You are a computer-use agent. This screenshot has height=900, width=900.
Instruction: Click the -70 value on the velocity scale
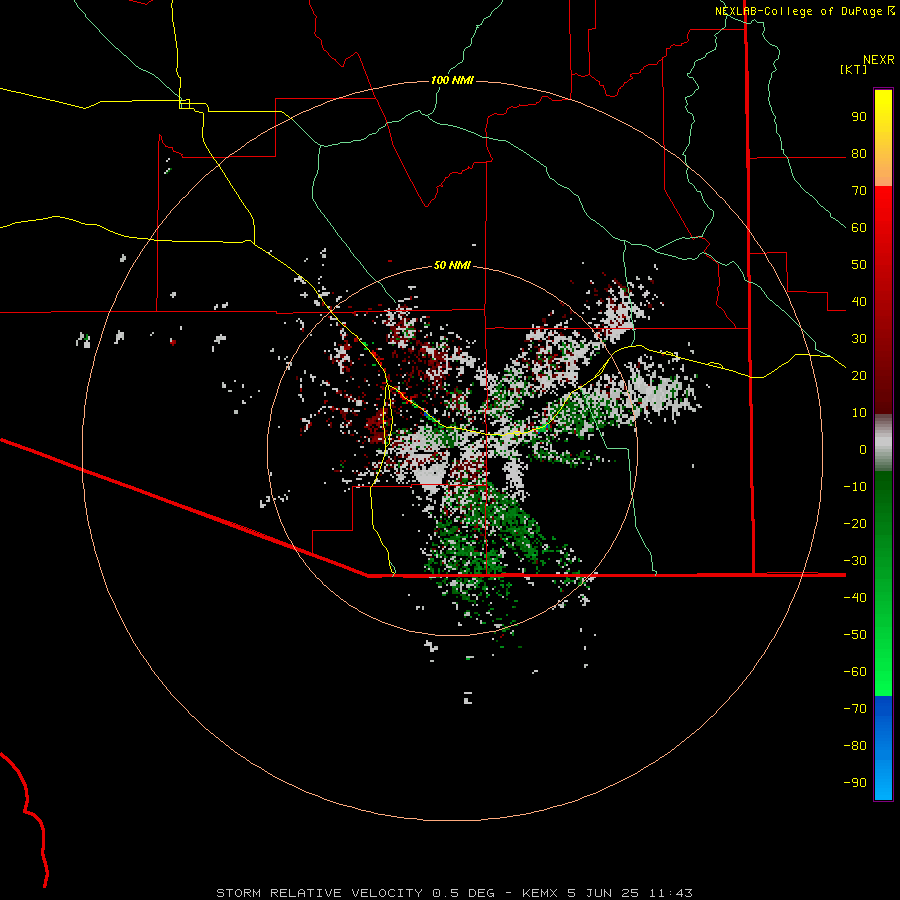[x=855, y=709]
